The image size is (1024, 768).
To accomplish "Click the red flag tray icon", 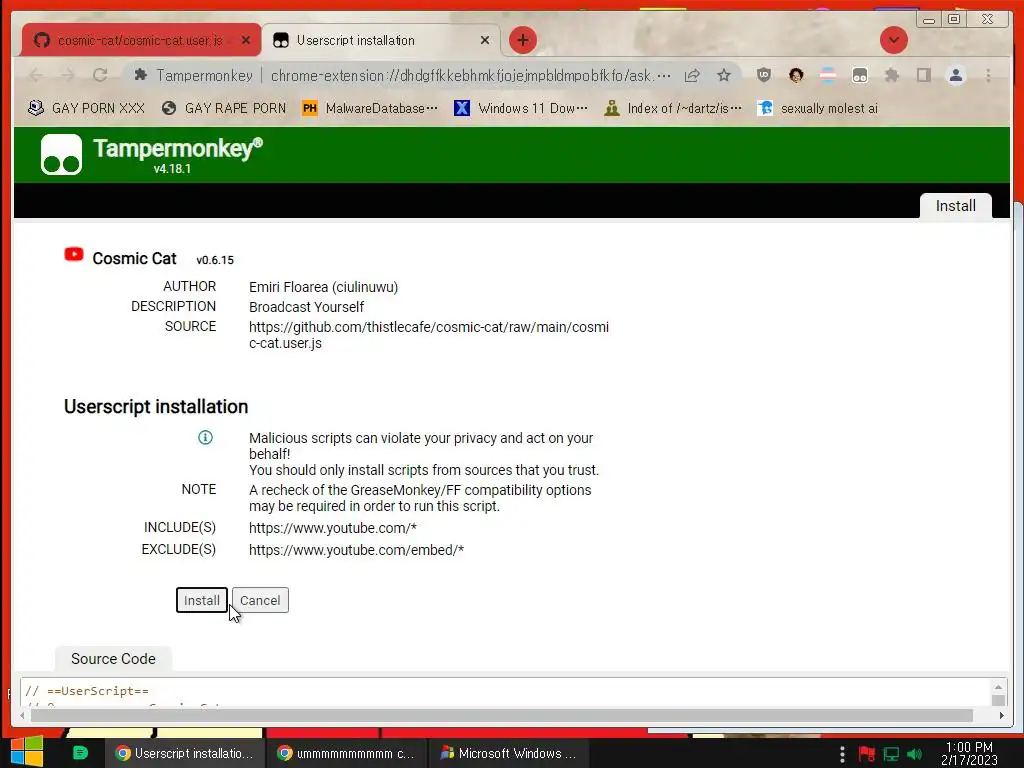I will (x=867, y=754).
